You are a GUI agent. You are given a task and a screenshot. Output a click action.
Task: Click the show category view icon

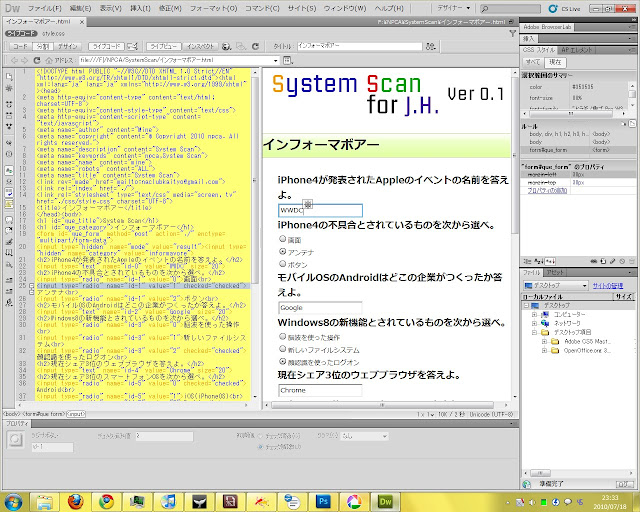point(527,261)
